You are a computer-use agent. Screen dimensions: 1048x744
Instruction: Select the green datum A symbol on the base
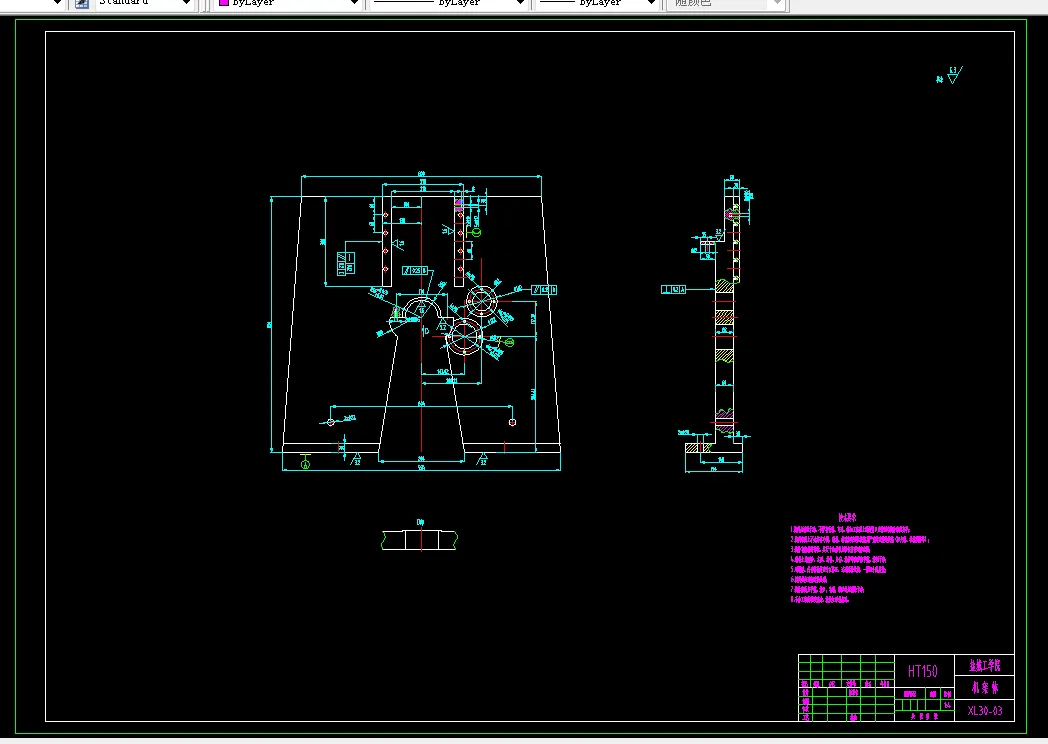pyautogui.click(x=305, y=461)
